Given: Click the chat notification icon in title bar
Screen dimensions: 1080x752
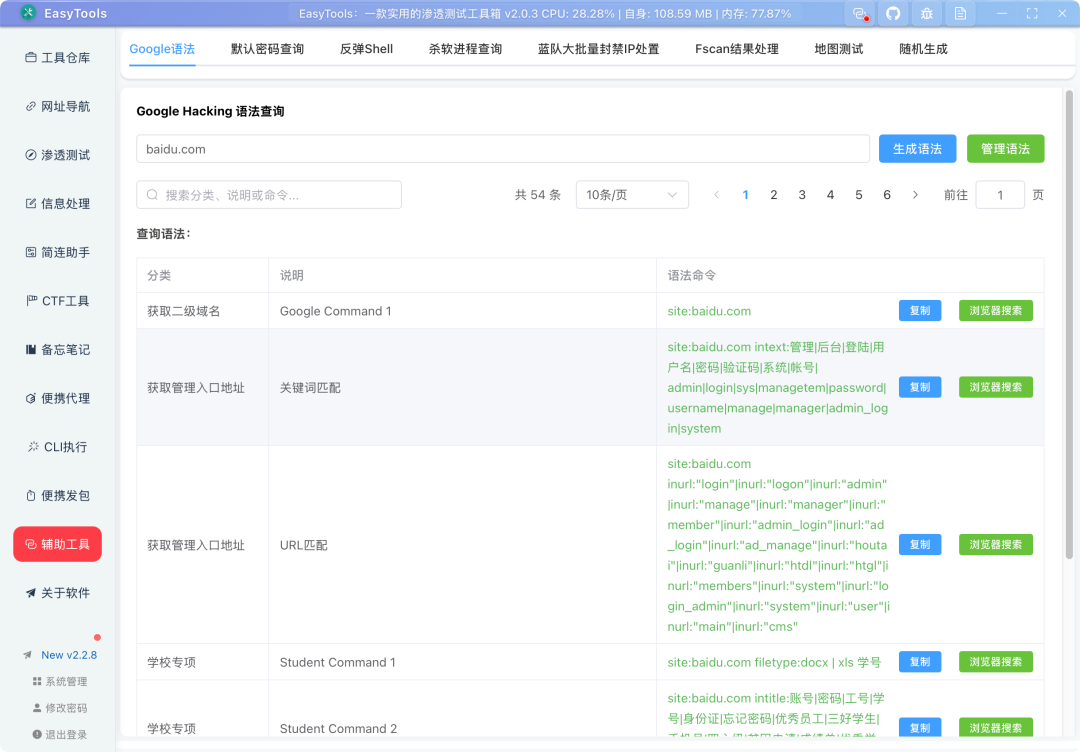Looking at the screenshot, I should click(860, 14).
